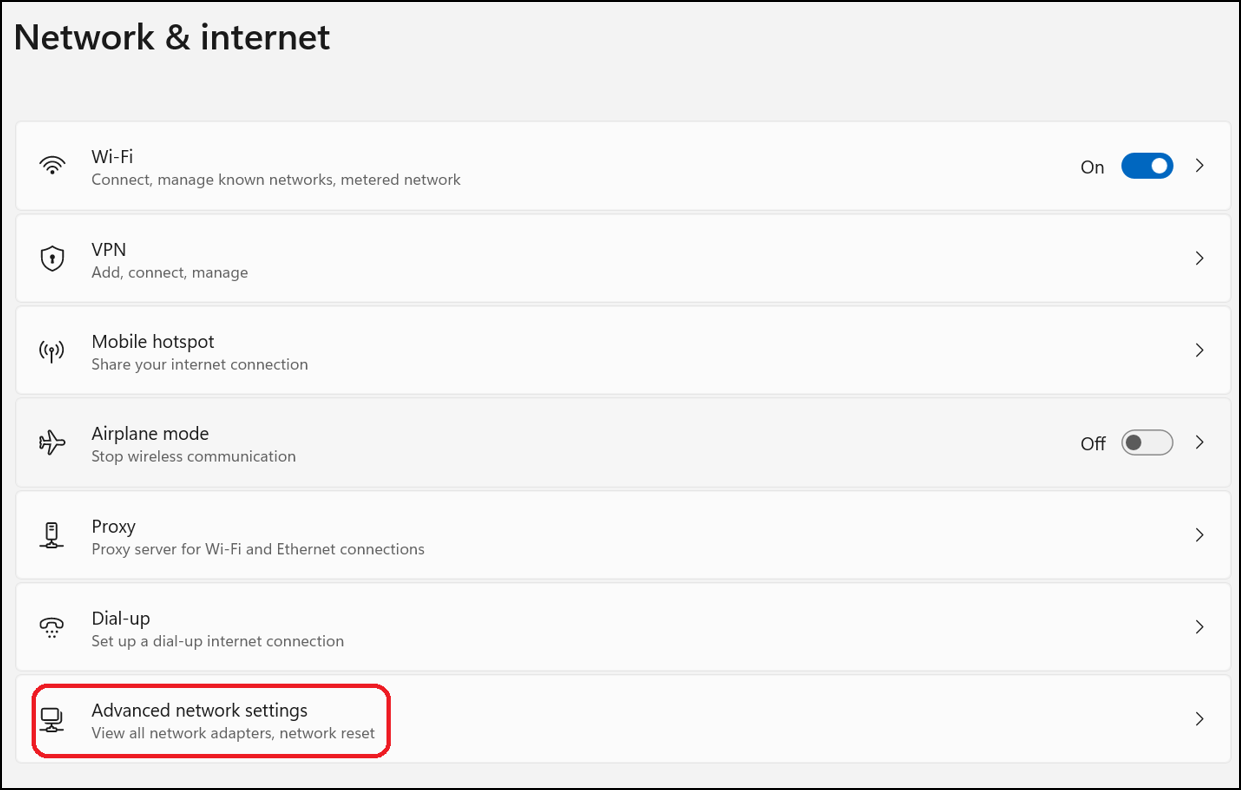Click the Airplane mode plane icon
This screenshot has width=1241, height=790.
52,442
